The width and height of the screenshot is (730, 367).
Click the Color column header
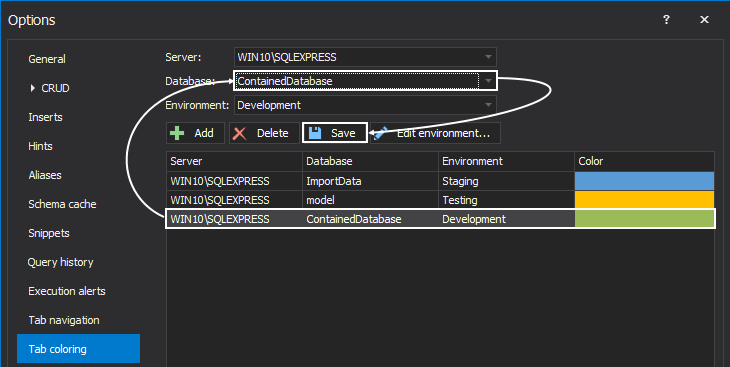click(x=644, y=161)
